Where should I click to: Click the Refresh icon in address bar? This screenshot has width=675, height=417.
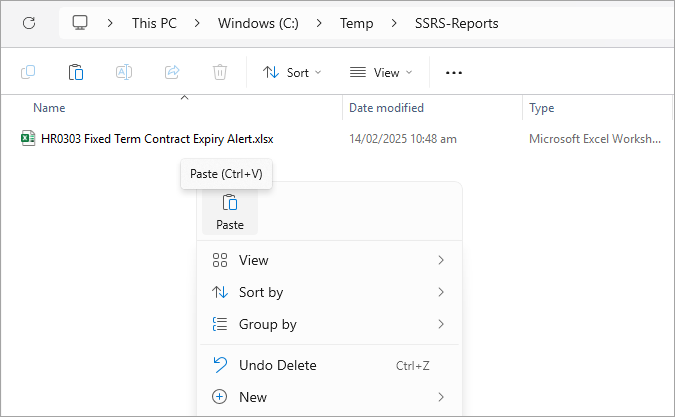29,23
